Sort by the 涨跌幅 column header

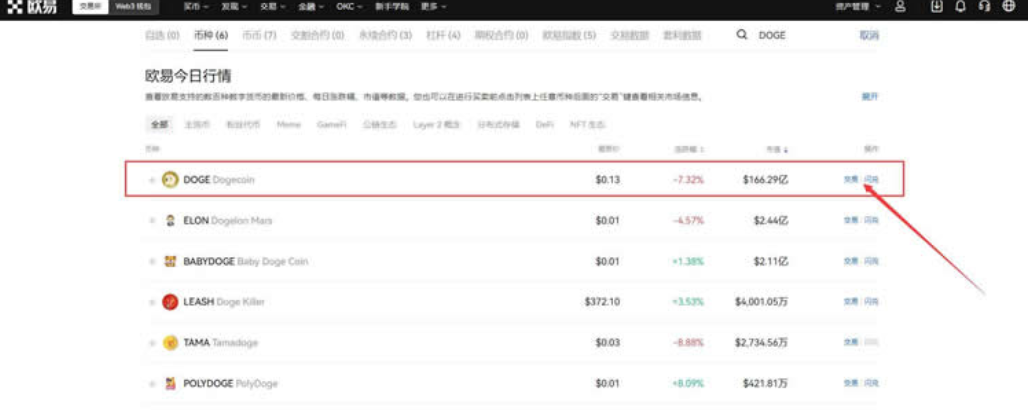point(689,150)
